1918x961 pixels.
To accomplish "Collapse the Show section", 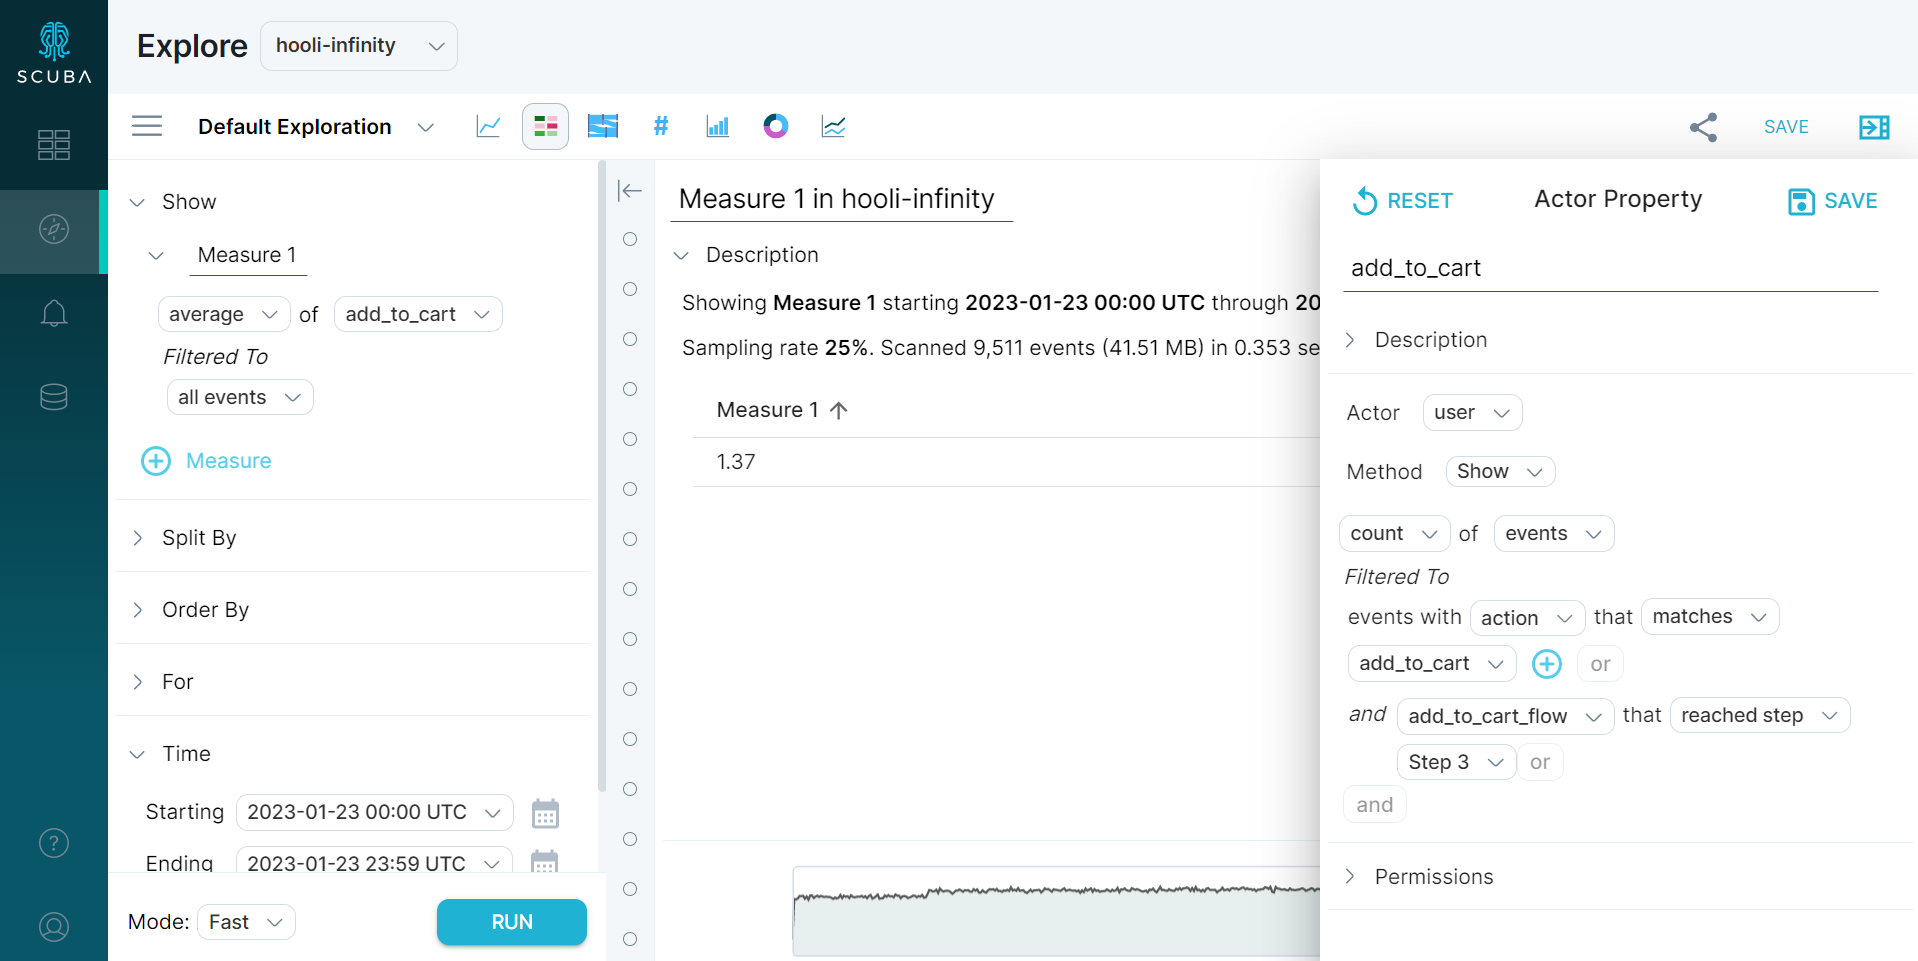I will (138, 202).
